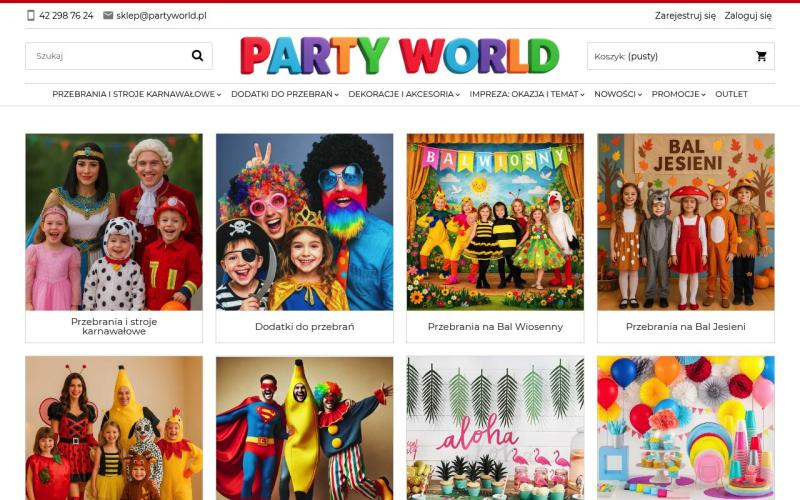
Task: Select the Dodatki do przebrań category label
Action: pyautogui.click(x=304, y=326)
